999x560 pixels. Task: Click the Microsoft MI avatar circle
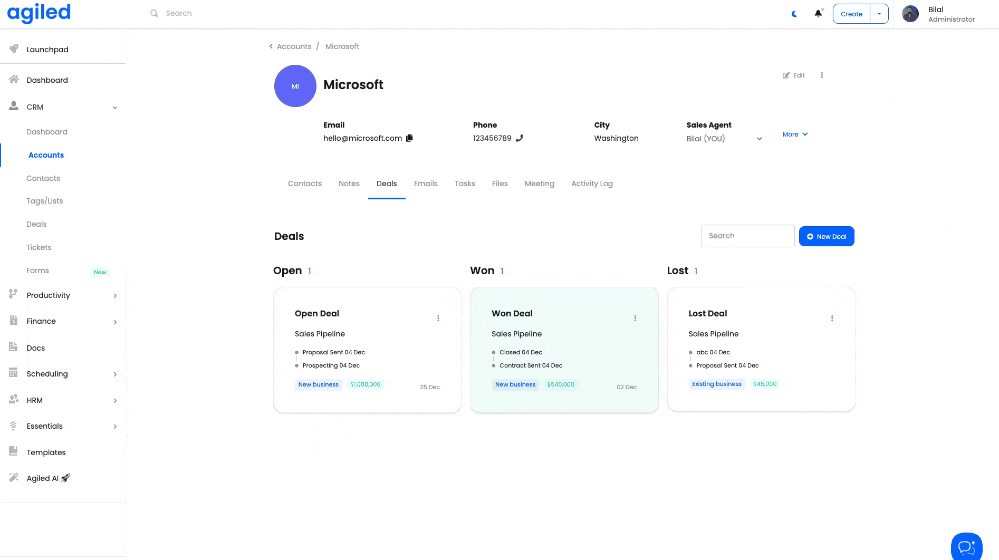coord(295,86)
